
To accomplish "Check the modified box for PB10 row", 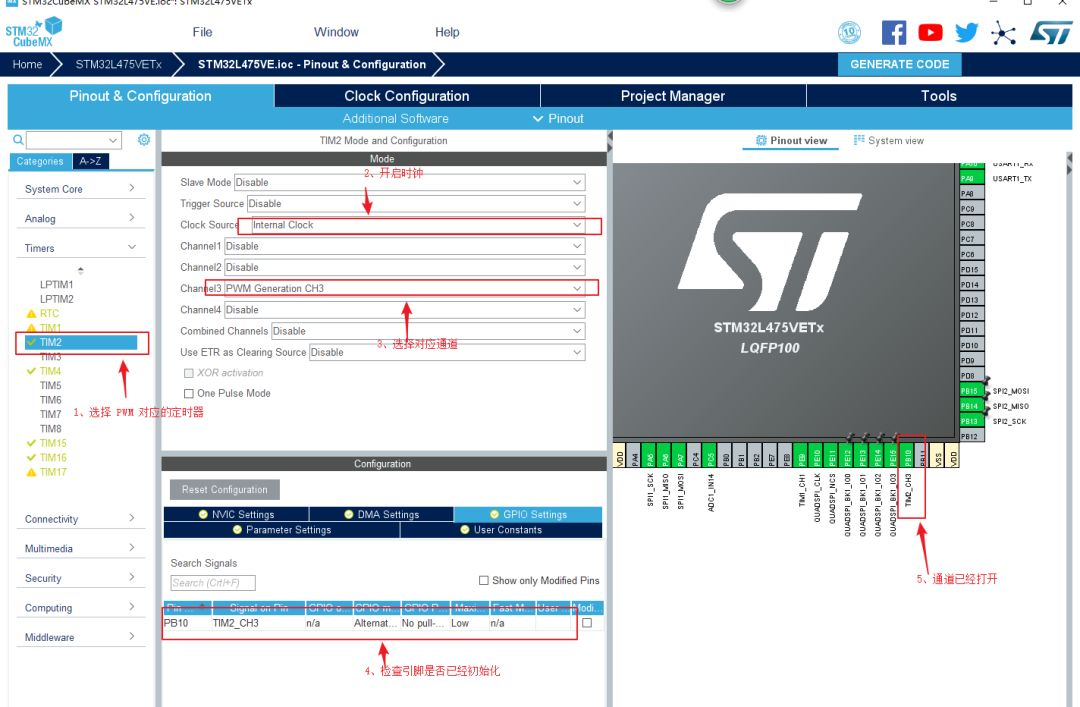I will click(x=587, y=622).
